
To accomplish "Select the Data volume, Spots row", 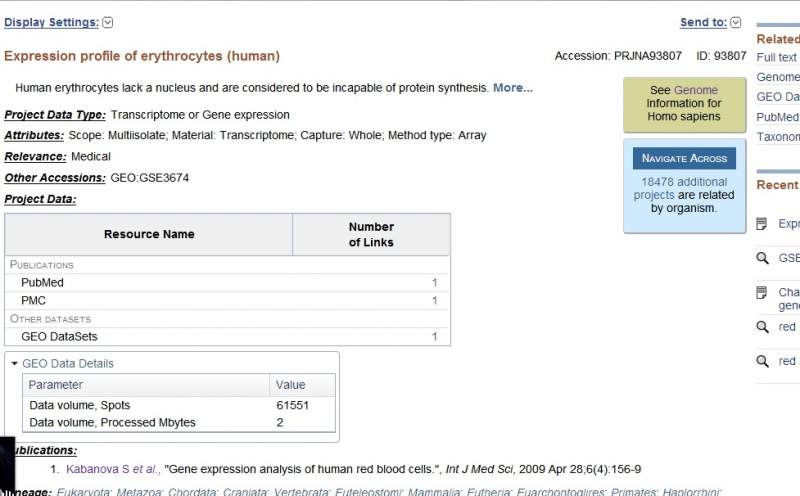I will tap(179, 405).
